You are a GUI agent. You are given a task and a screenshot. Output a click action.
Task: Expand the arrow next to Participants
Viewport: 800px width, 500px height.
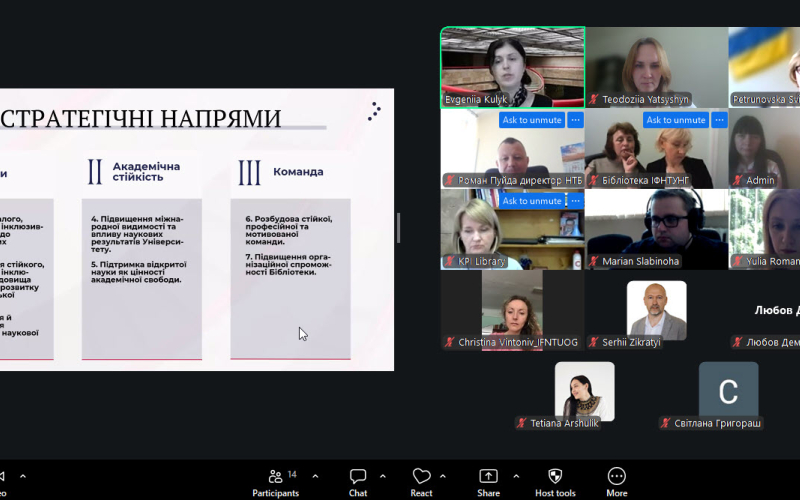[315, 476]
